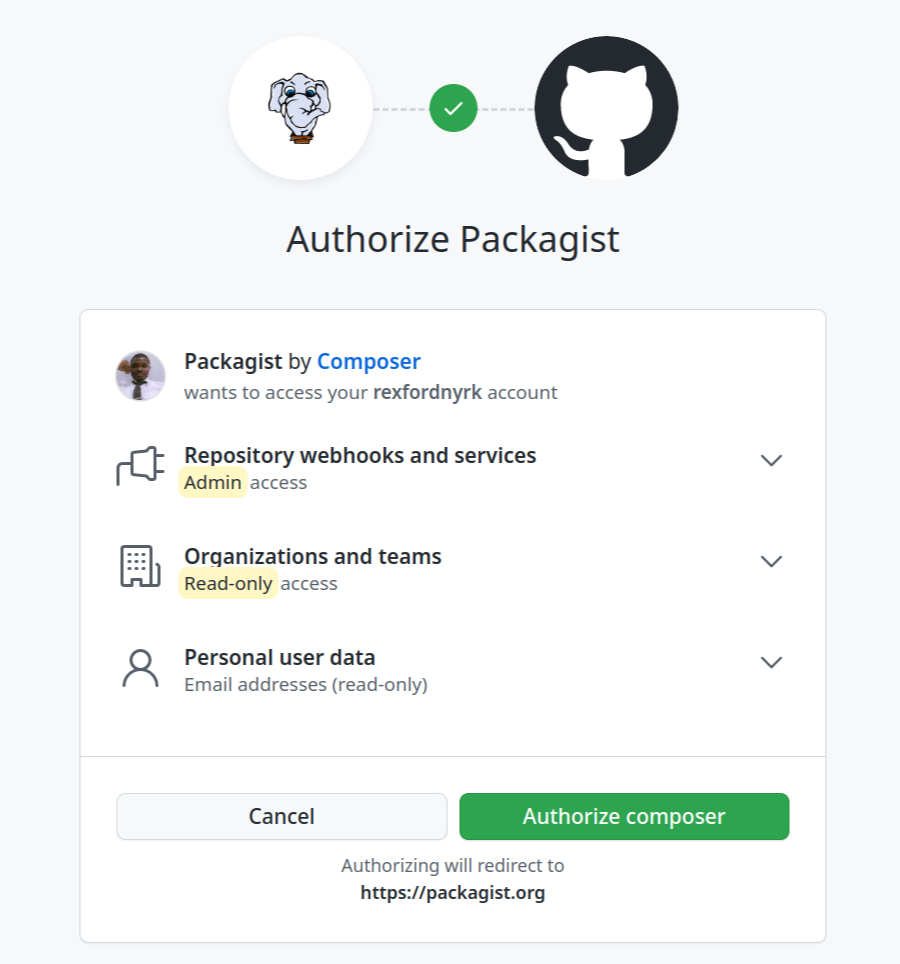Click the megaphone webhook permission icon
The width and height of the screenshot is (900, 964).
tap(140, 465)
